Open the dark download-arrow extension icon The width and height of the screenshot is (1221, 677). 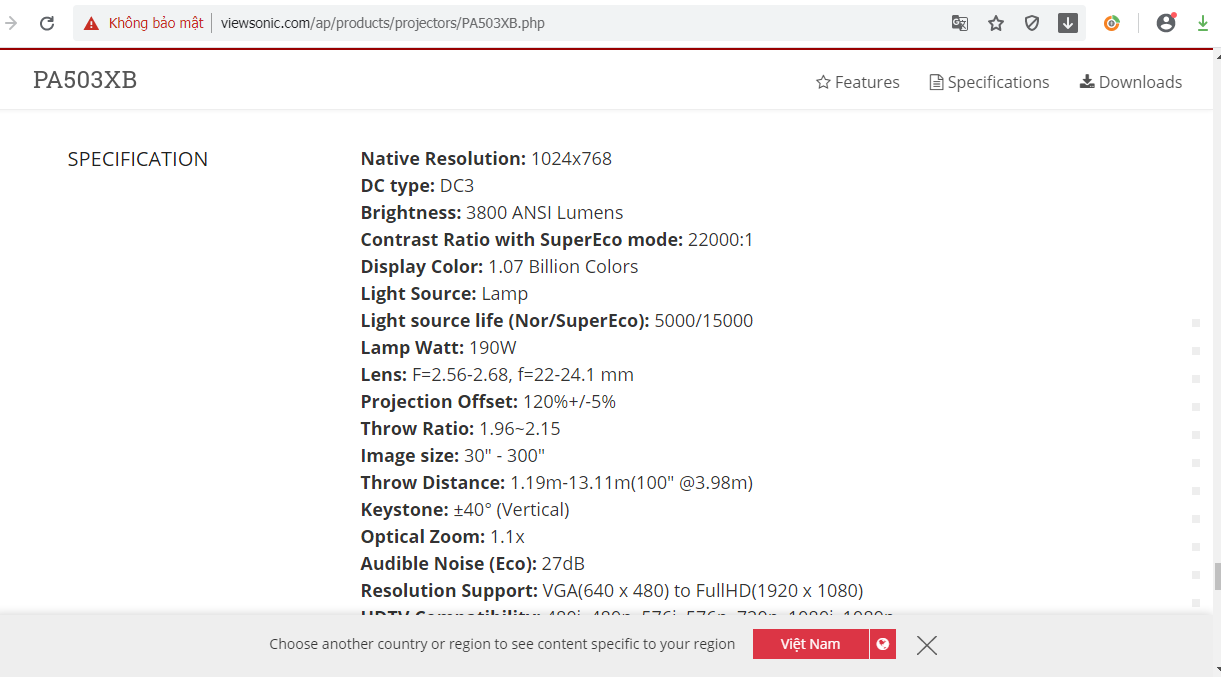point(1068,23)
